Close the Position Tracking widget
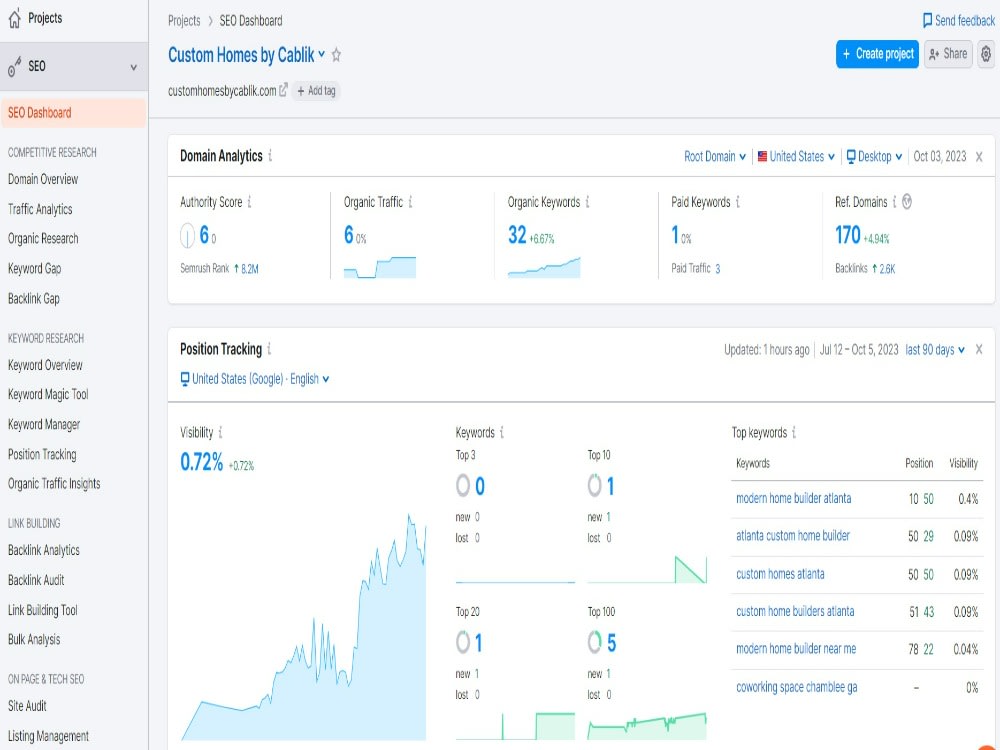The image size is (1000, 750). click(x=979, y=349)
